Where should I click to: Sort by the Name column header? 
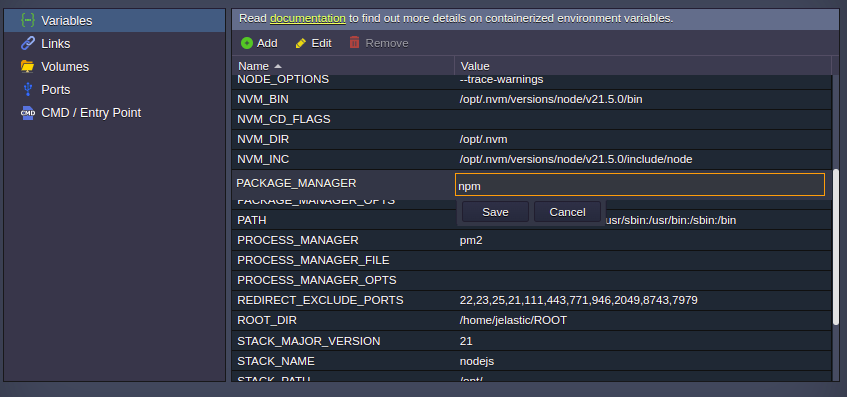tap(343, 66)
